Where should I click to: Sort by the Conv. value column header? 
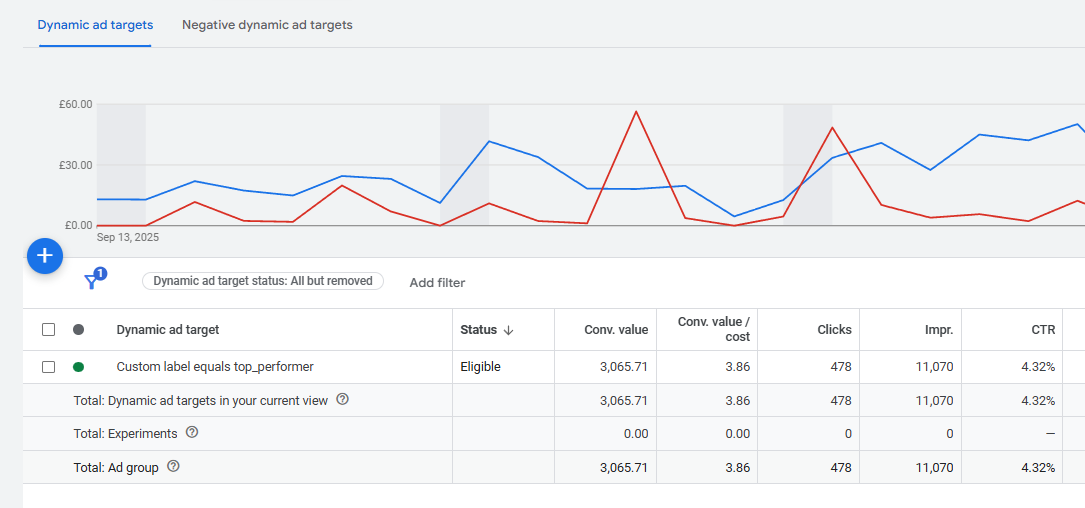(x=616, y=330)
